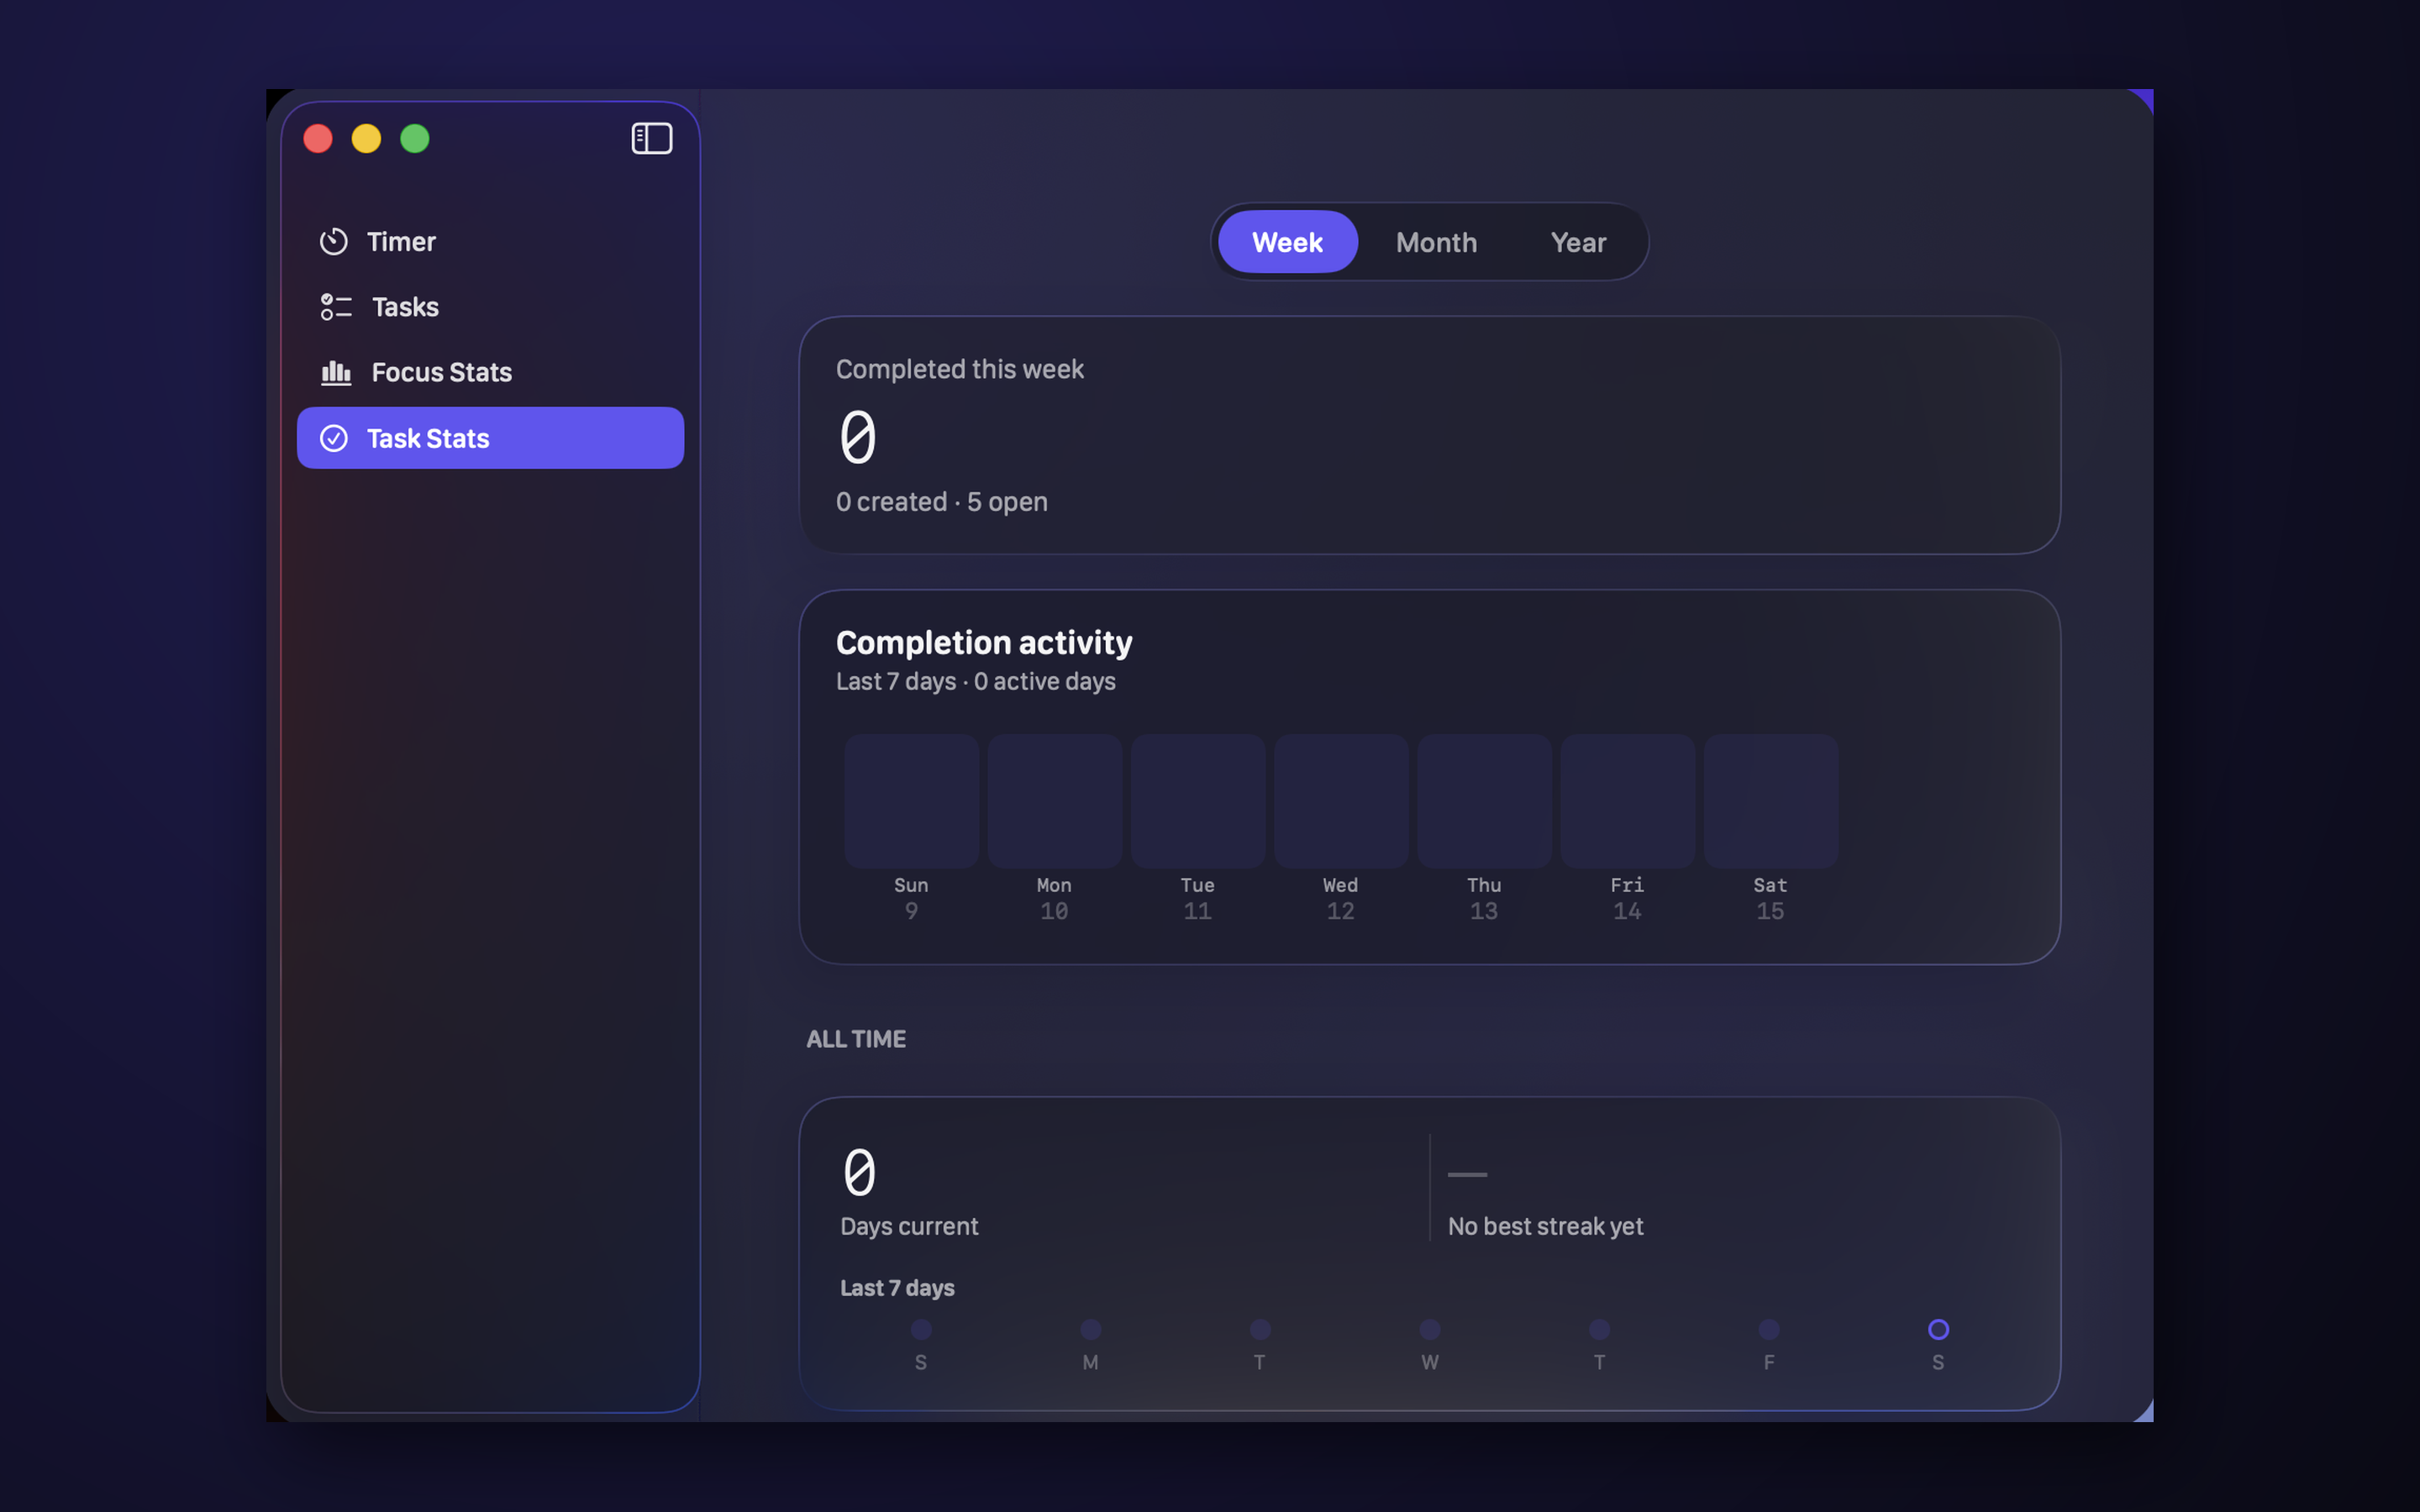The image size is (2420, 1512).
Task: Minimize the window with yellow button
Action: (366, 138)
